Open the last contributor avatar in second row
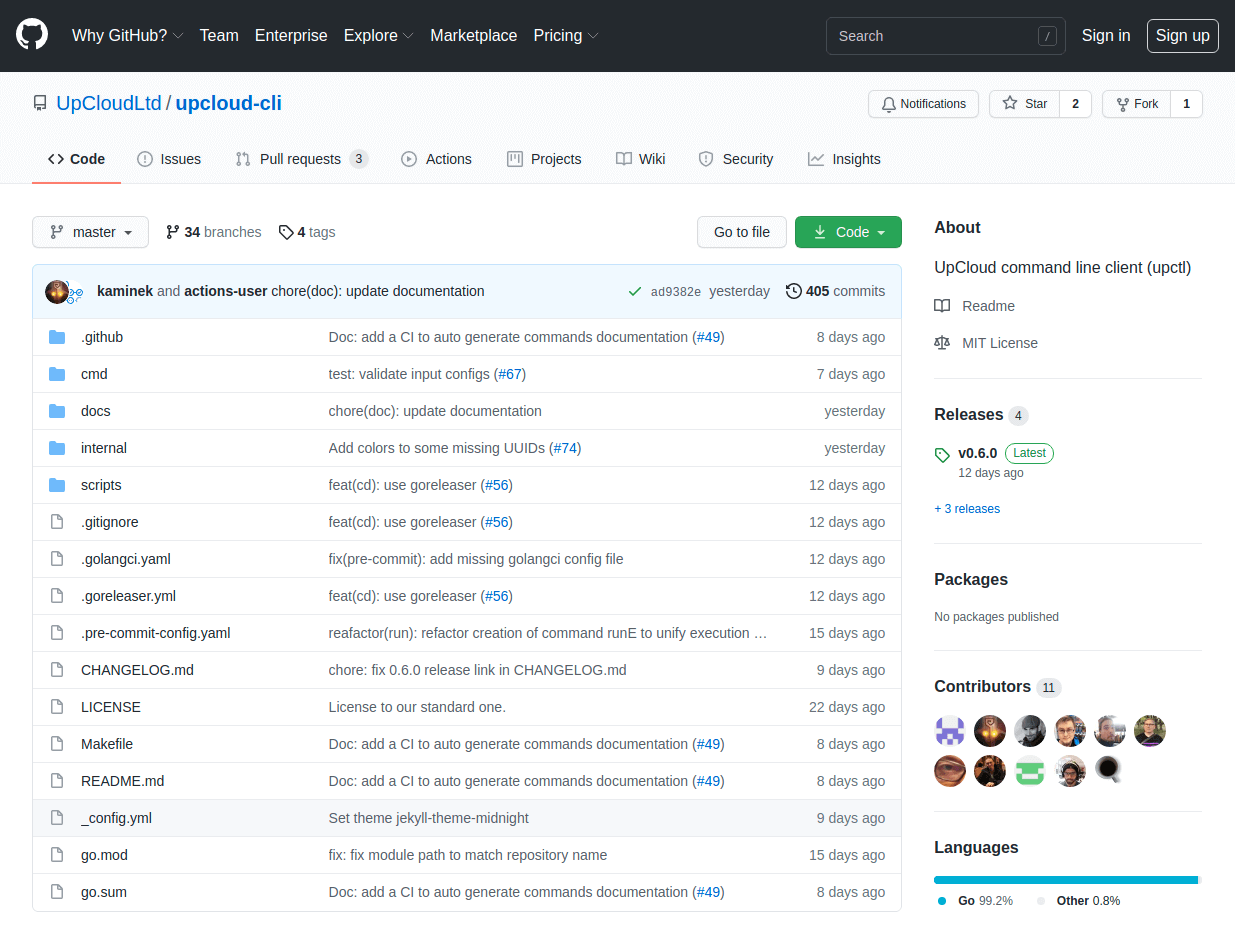Viewport: 1235px width, 925px height. point(1110,771)
